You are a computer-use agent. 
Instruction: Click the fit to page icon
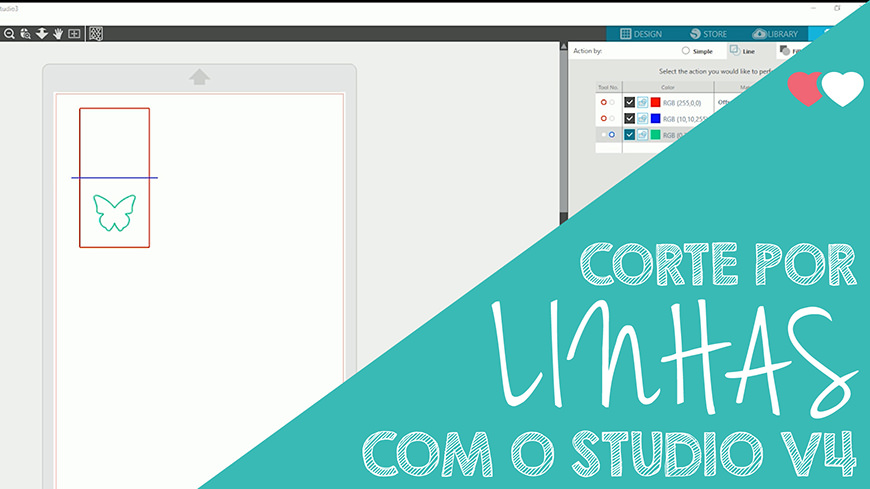pyautogui.click(x=75, y=33)
